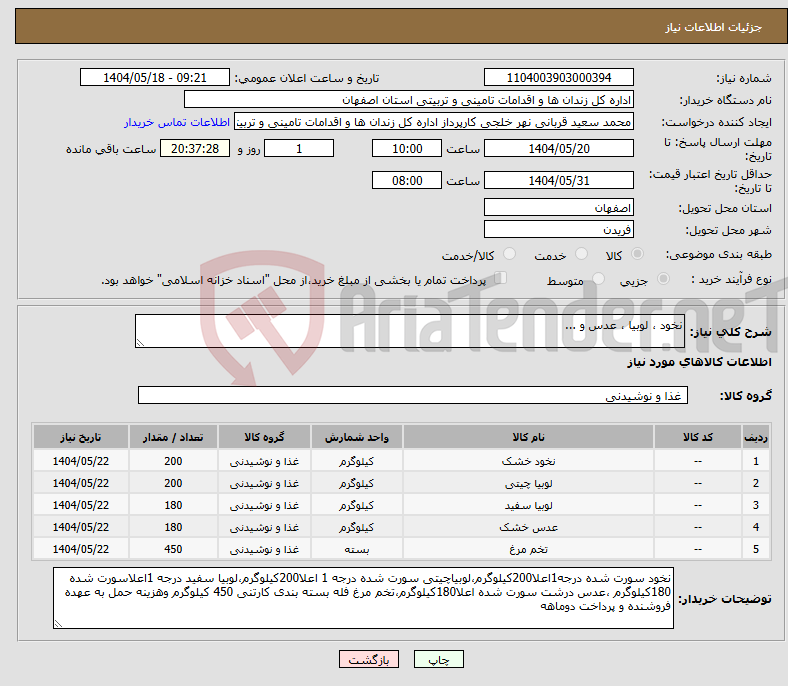Select the نخود خشک item cell
This screenshot has width=788, height=686.
point(528,461)
